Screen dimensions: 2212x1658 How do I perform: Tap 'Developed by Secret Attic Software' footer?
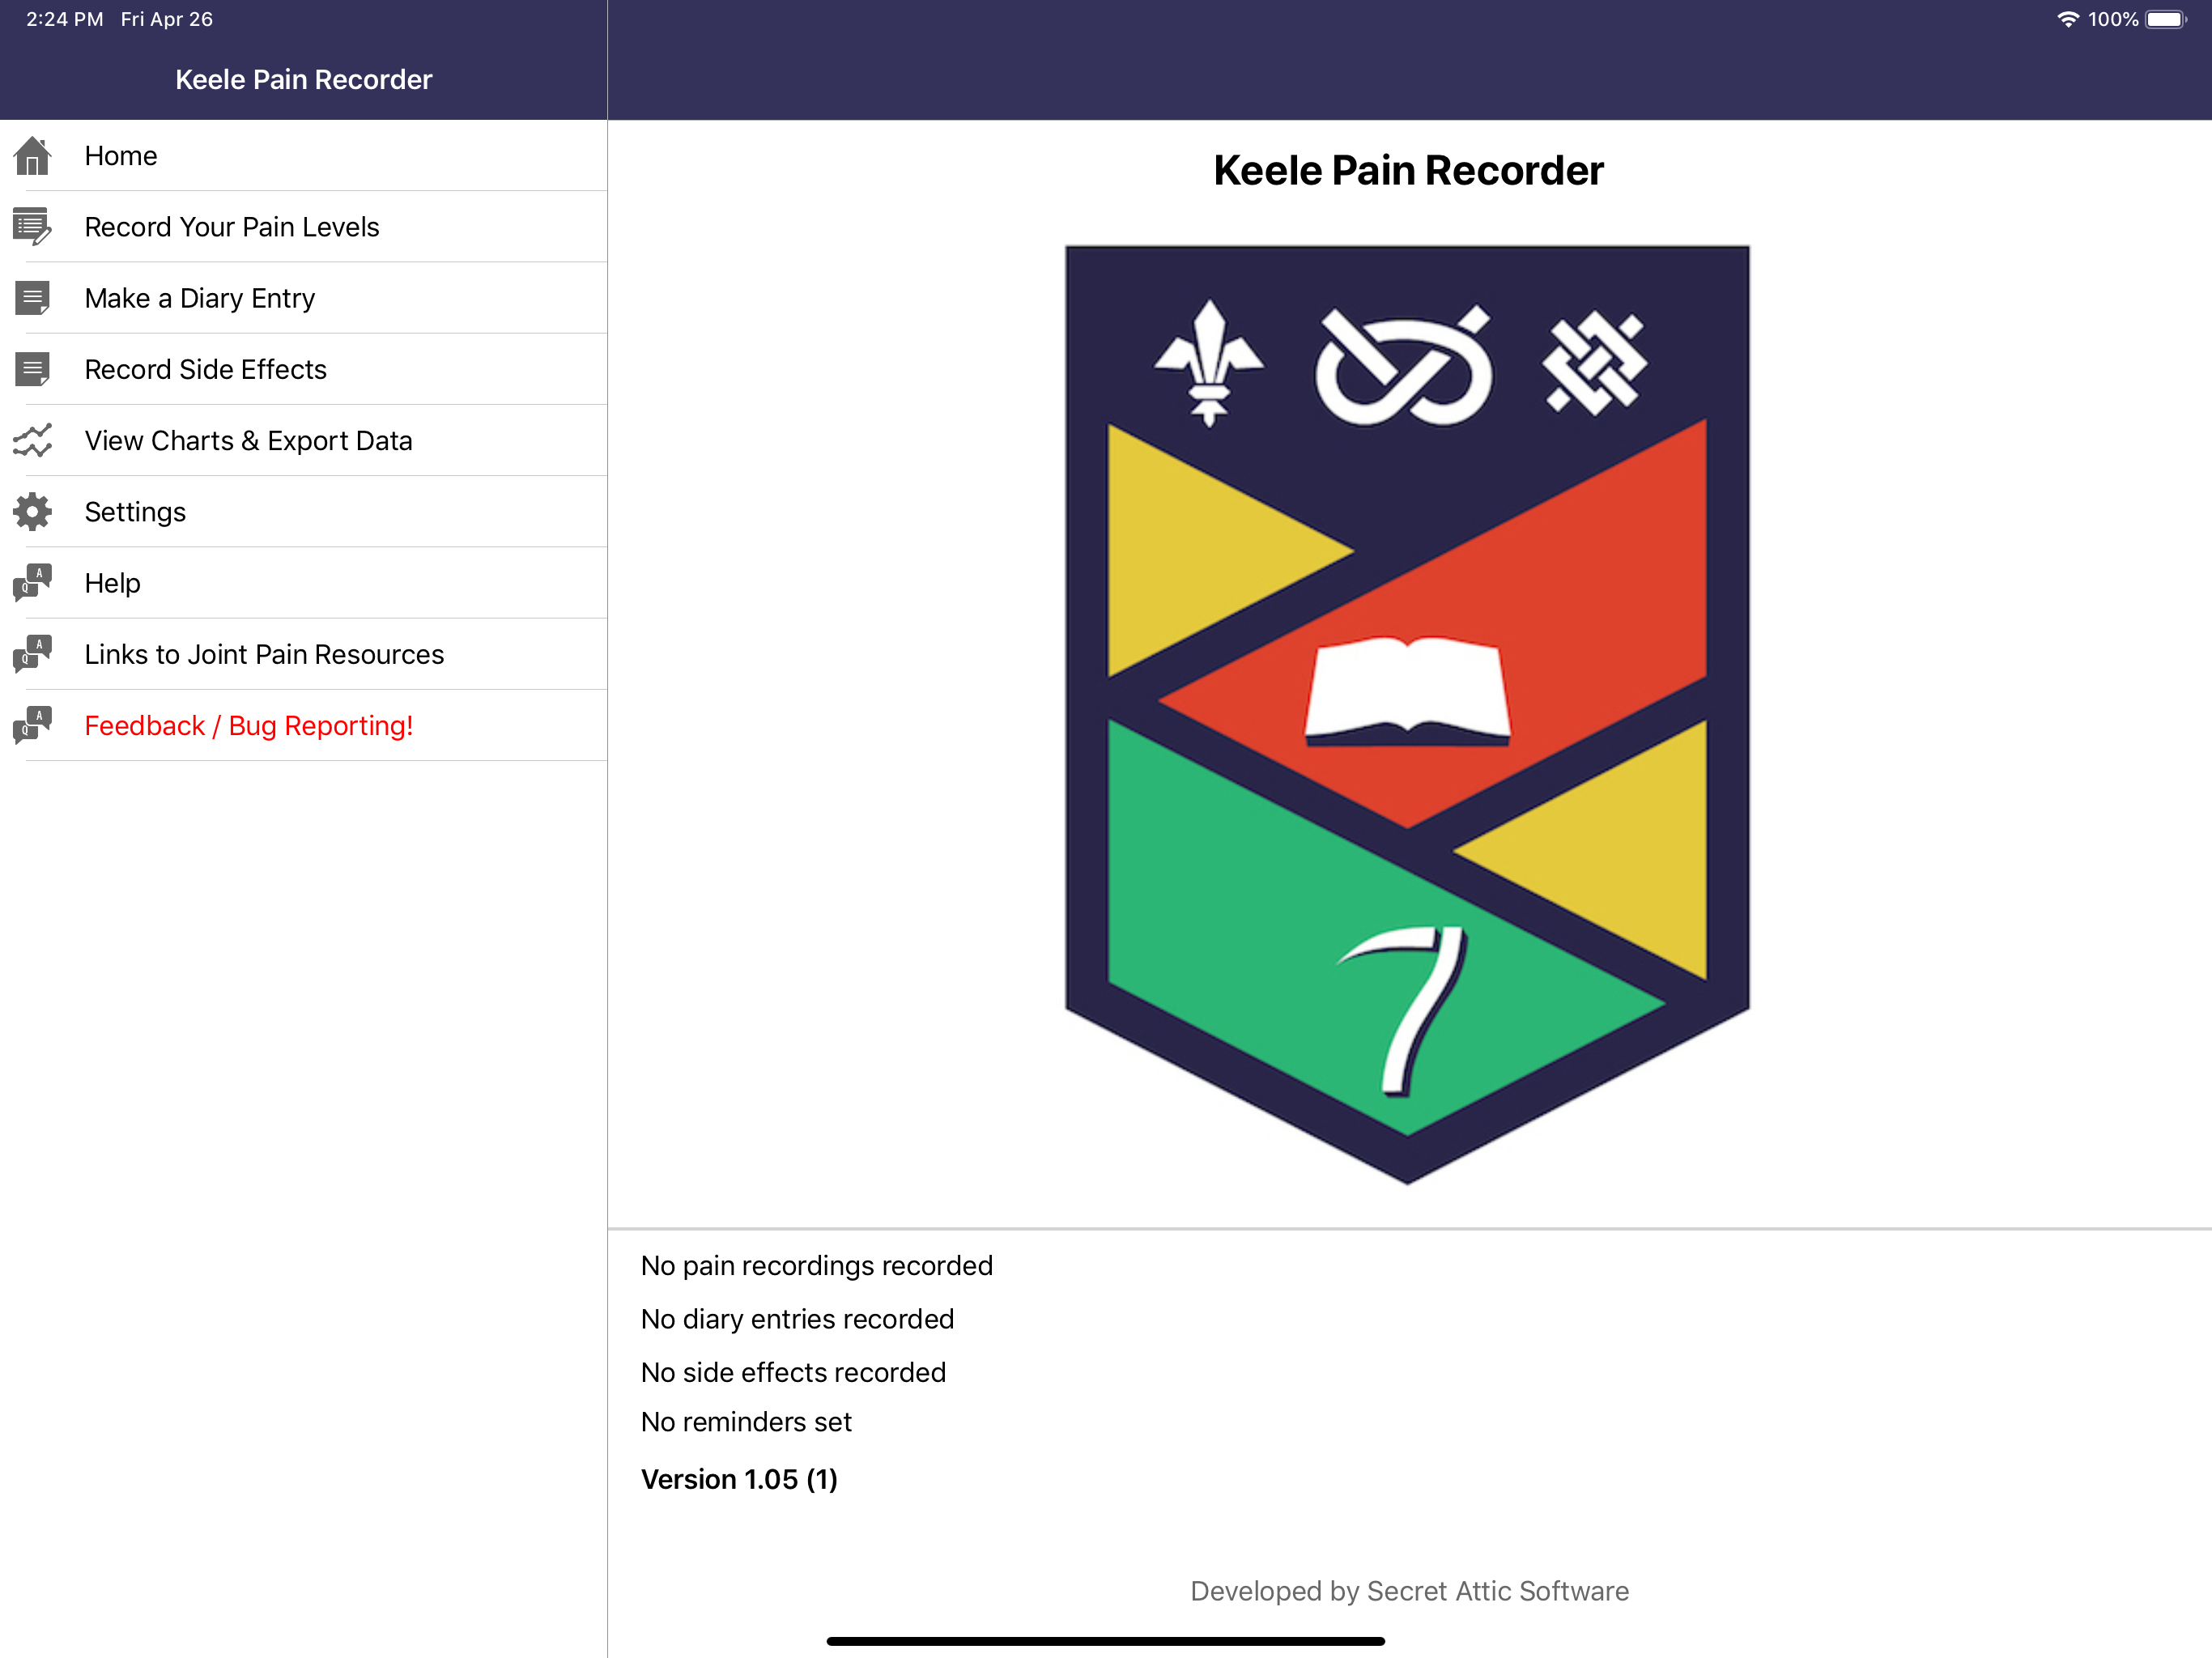(1409, 1590)
